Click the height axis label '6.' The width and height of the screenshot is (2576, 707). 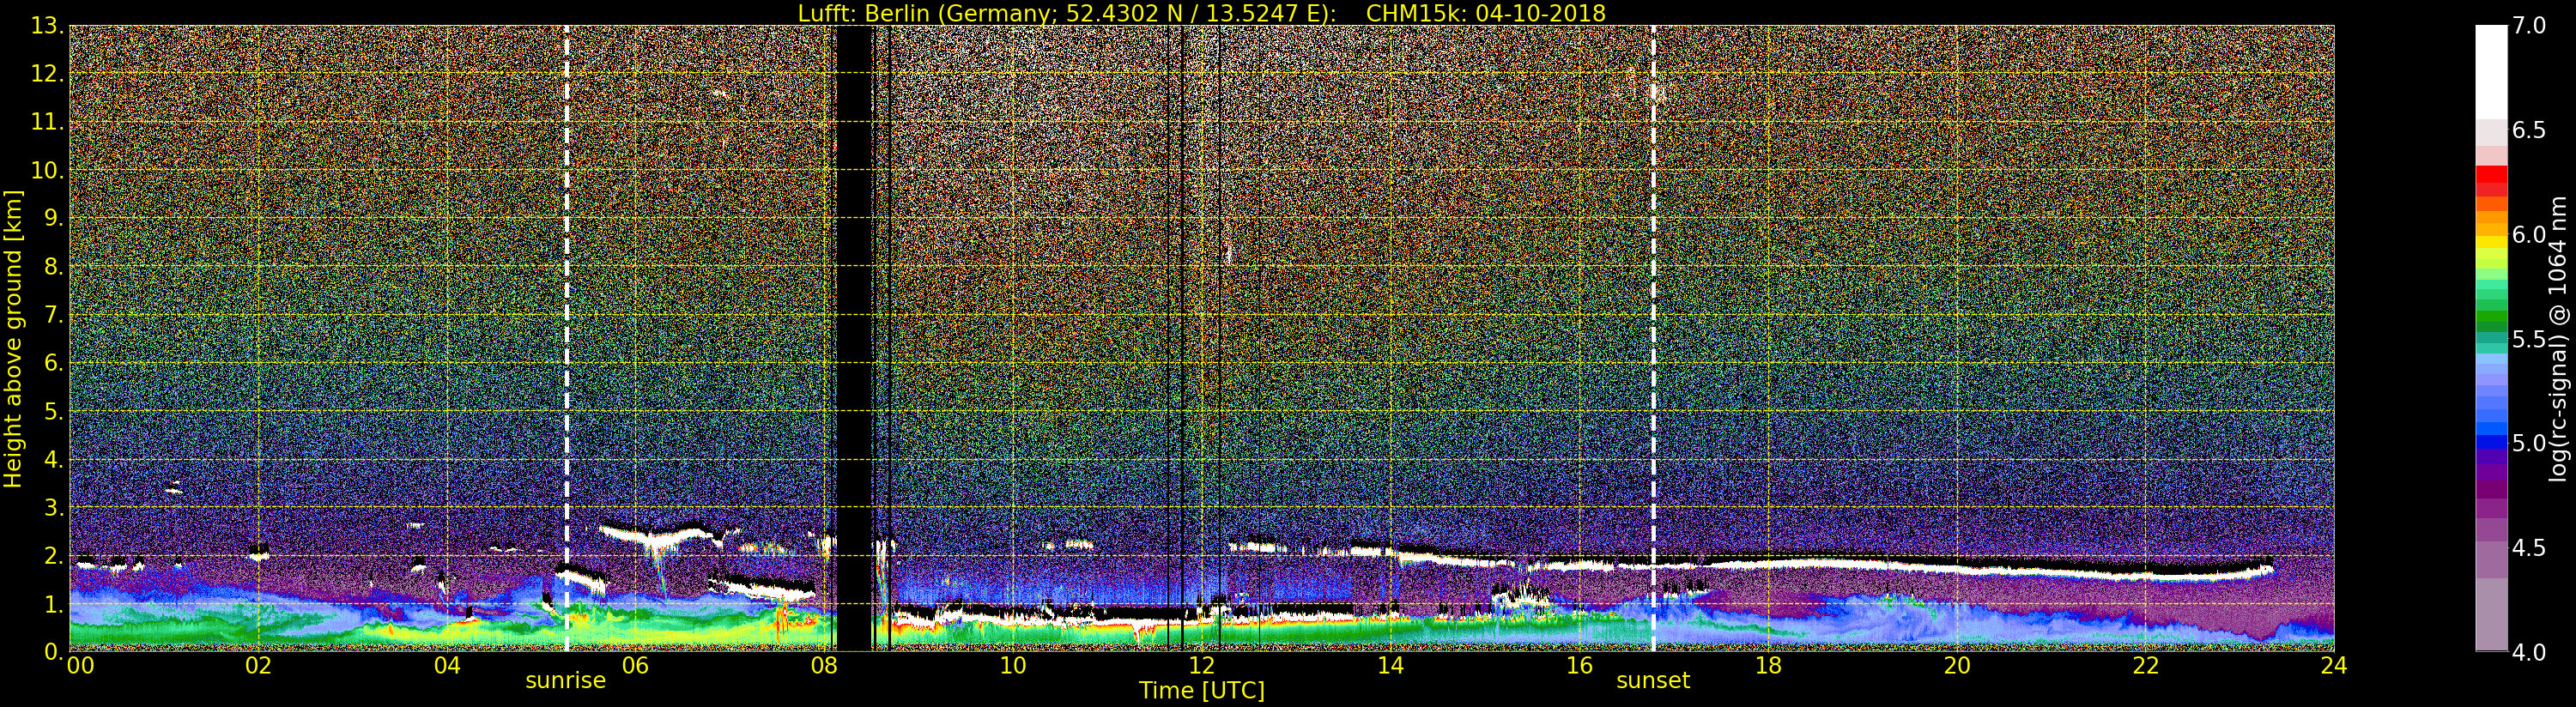[x=53, y=362]
